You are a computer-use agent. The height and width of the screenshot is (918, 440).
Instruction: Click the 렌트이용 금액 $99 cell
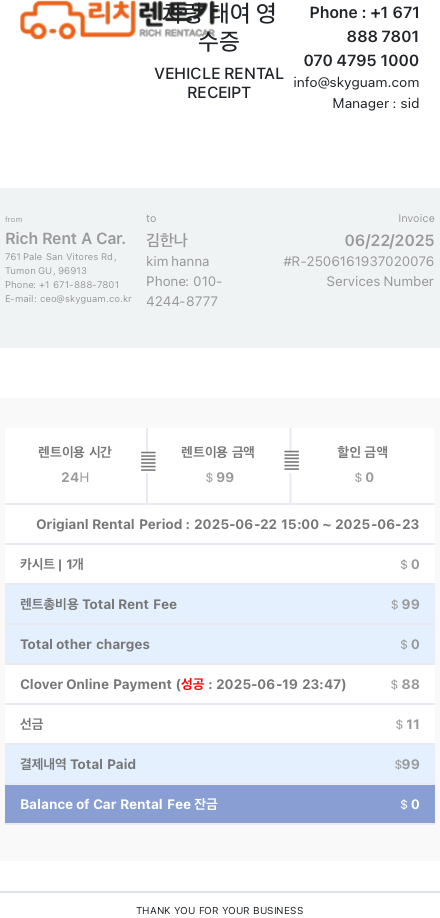tap(219, 465)
